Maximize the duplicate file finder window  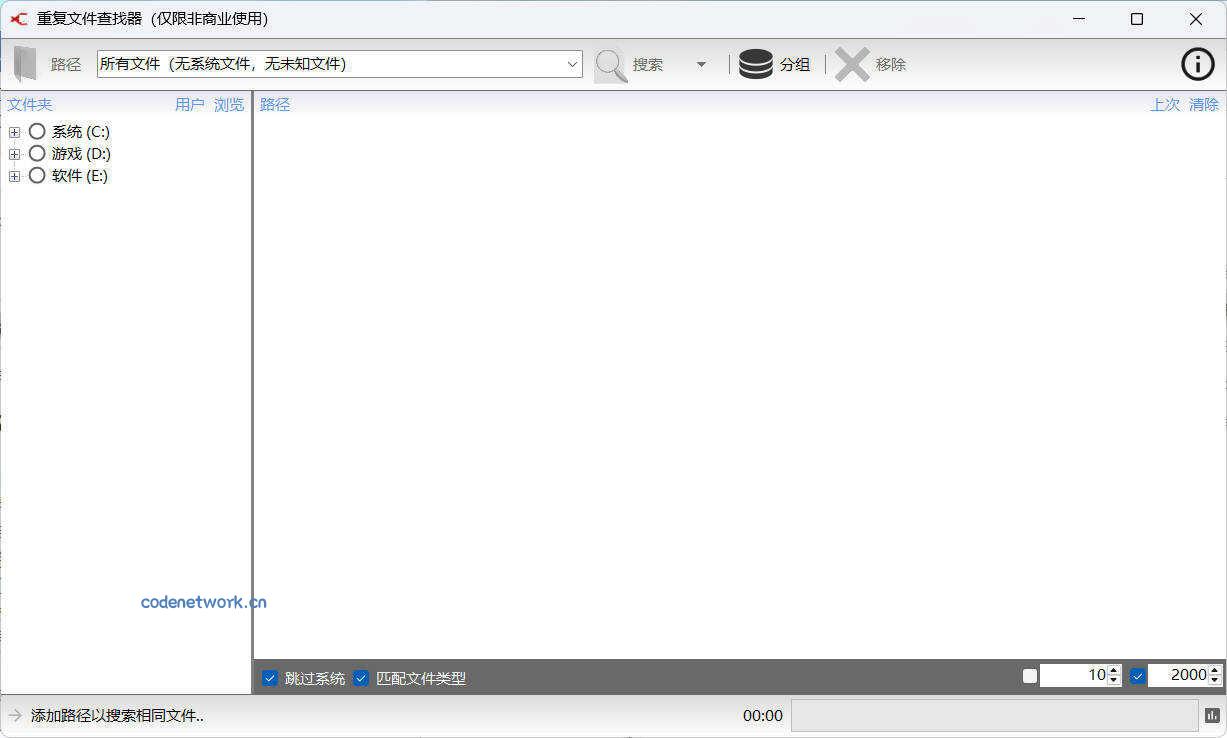[1137, 19]
